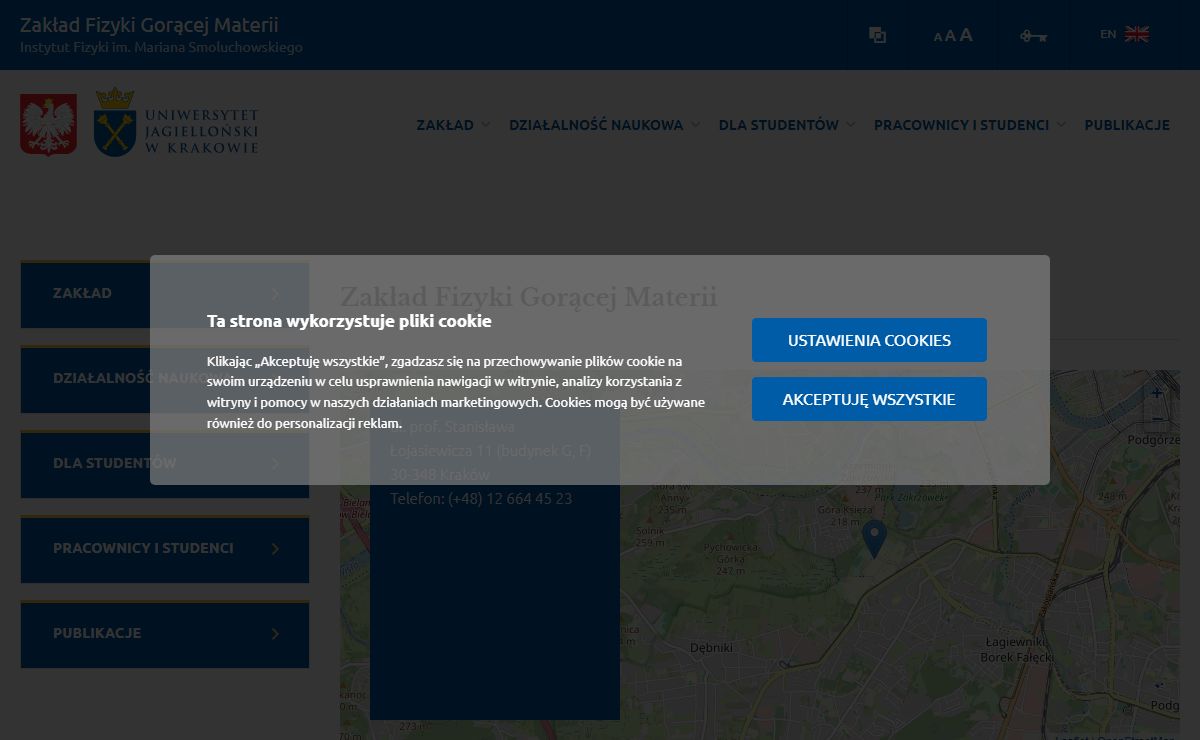Expand arrow on sidebar Pracownicy i studenci
The height and width of the screenshot is (740, 1200).
pos(275,549)
